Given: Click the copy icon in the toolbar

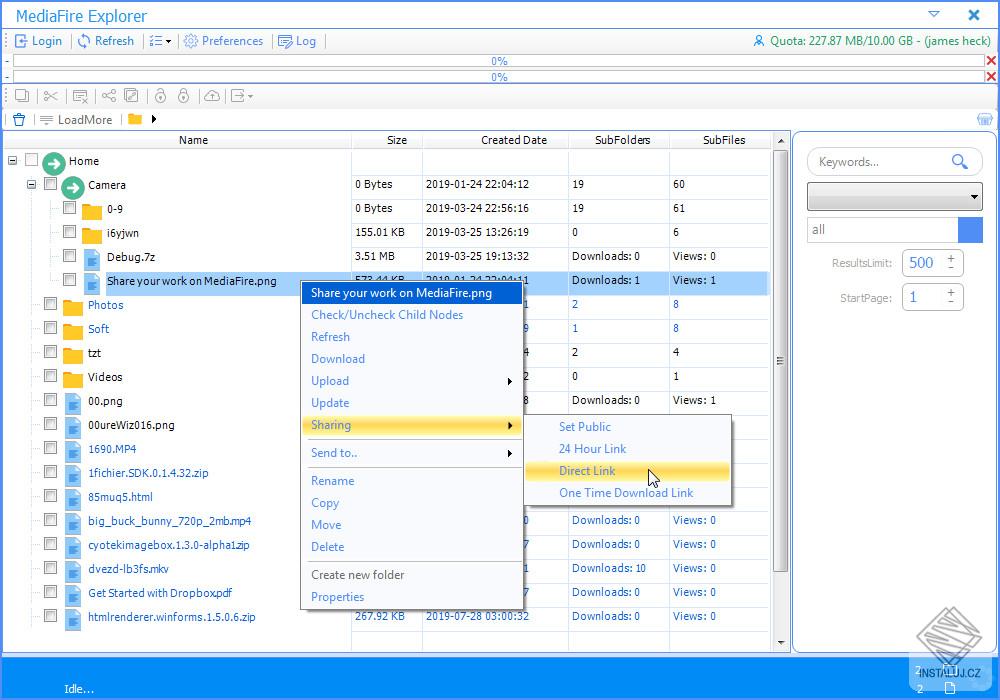Looking at the screenshot, I should [22, 96].
